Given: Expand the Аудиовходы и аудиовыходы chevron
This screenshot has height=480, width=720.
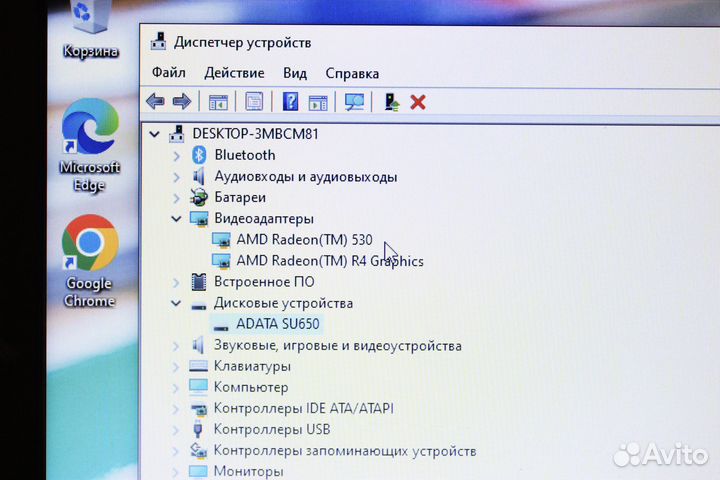Looking at the screenshot, I should point(177,177).
